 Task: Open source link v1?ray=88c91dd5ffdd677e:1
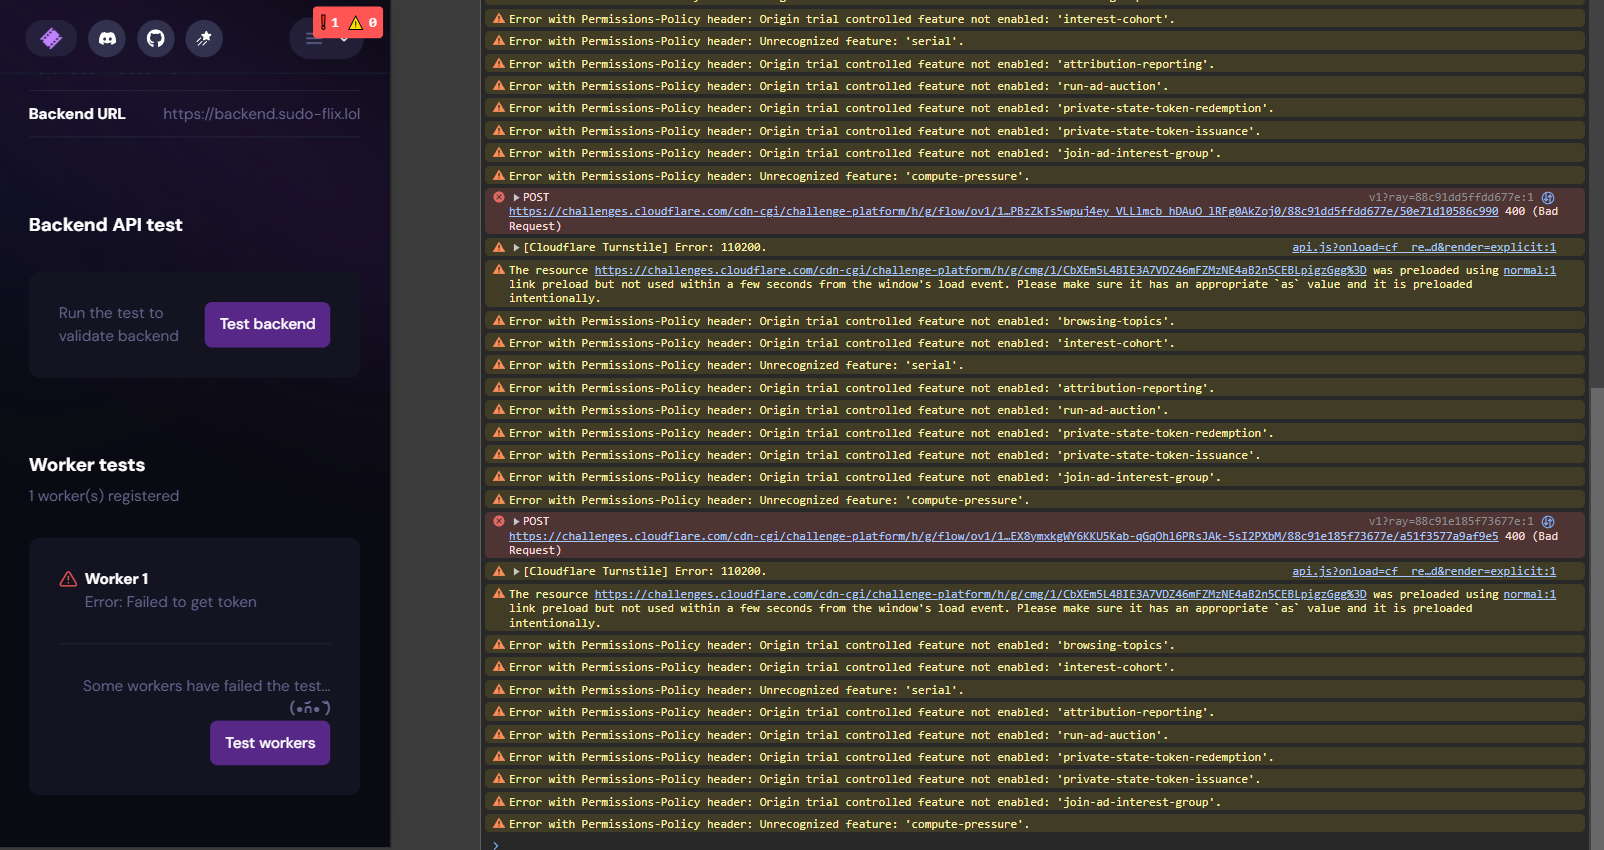point(1451,198)
